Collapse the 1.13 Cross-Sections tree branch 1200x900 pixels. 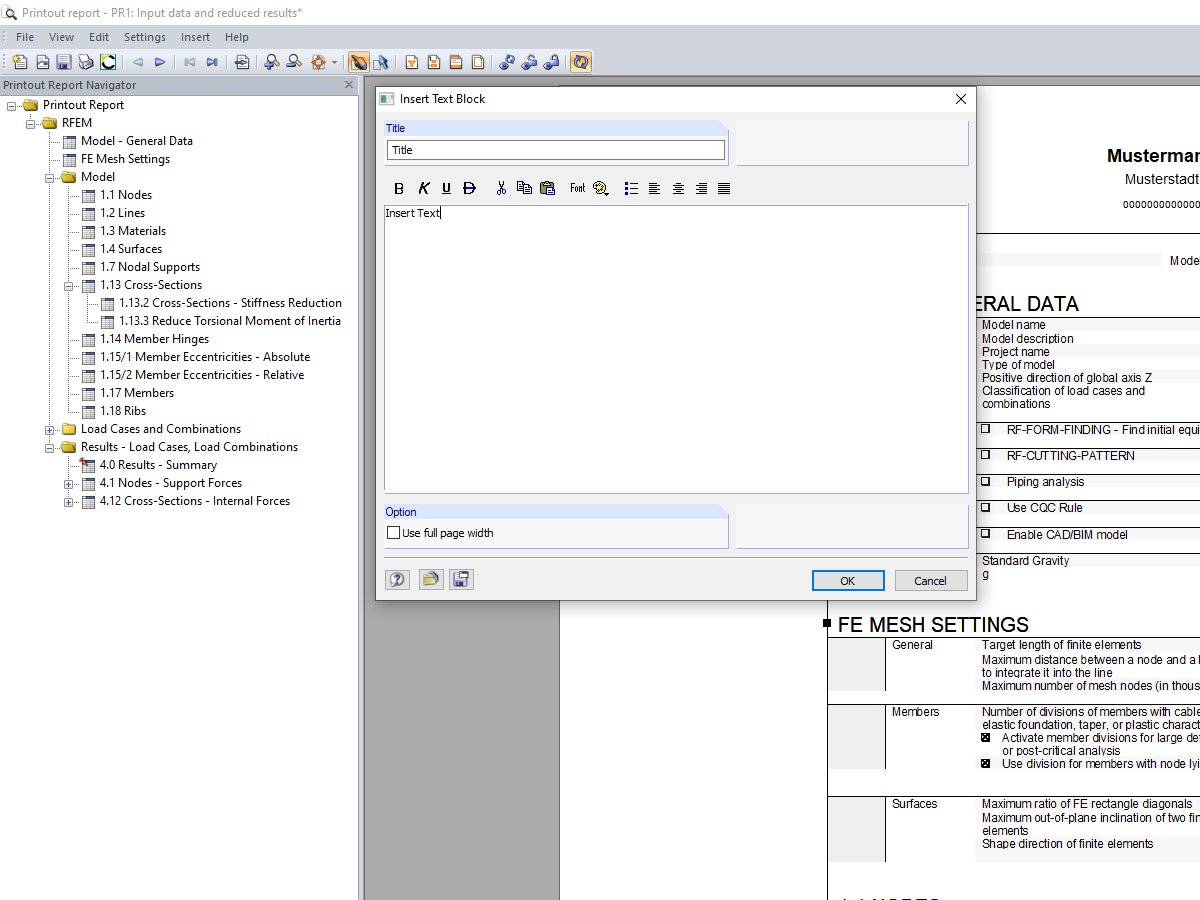click(x=67, y=285)
